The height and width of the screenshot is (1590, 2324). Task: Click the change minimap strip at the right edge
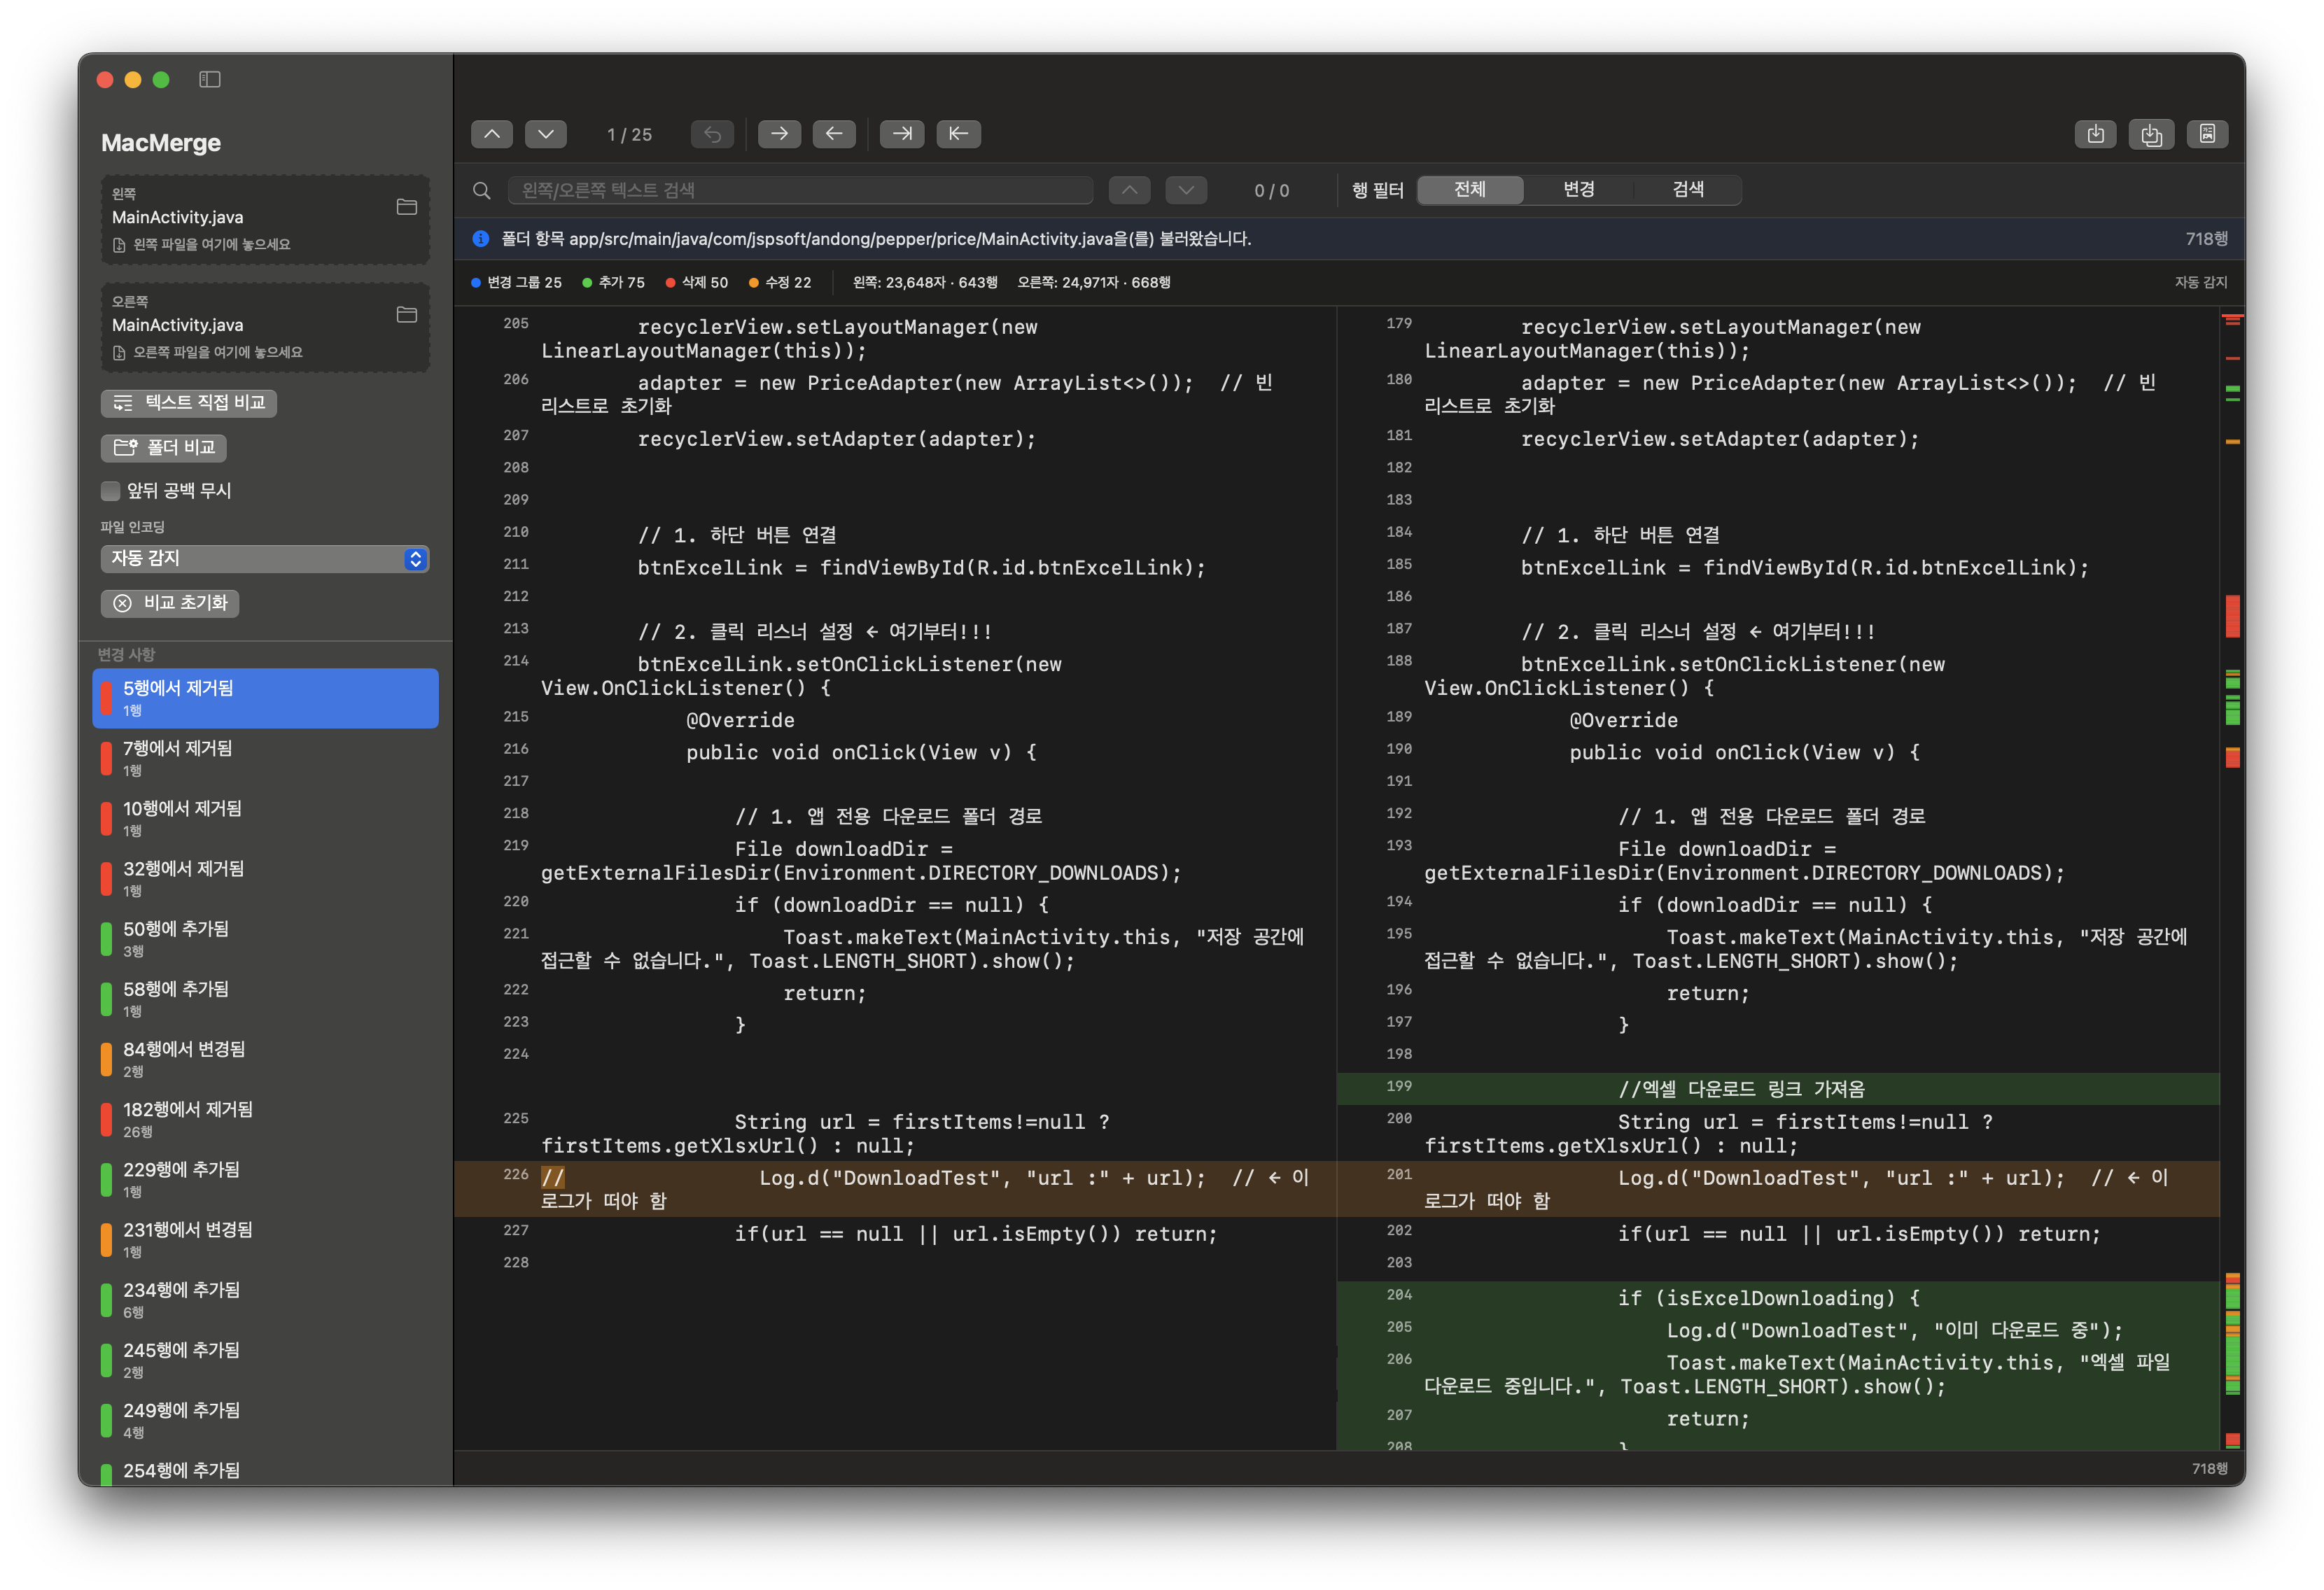[x=2232, y=879]
